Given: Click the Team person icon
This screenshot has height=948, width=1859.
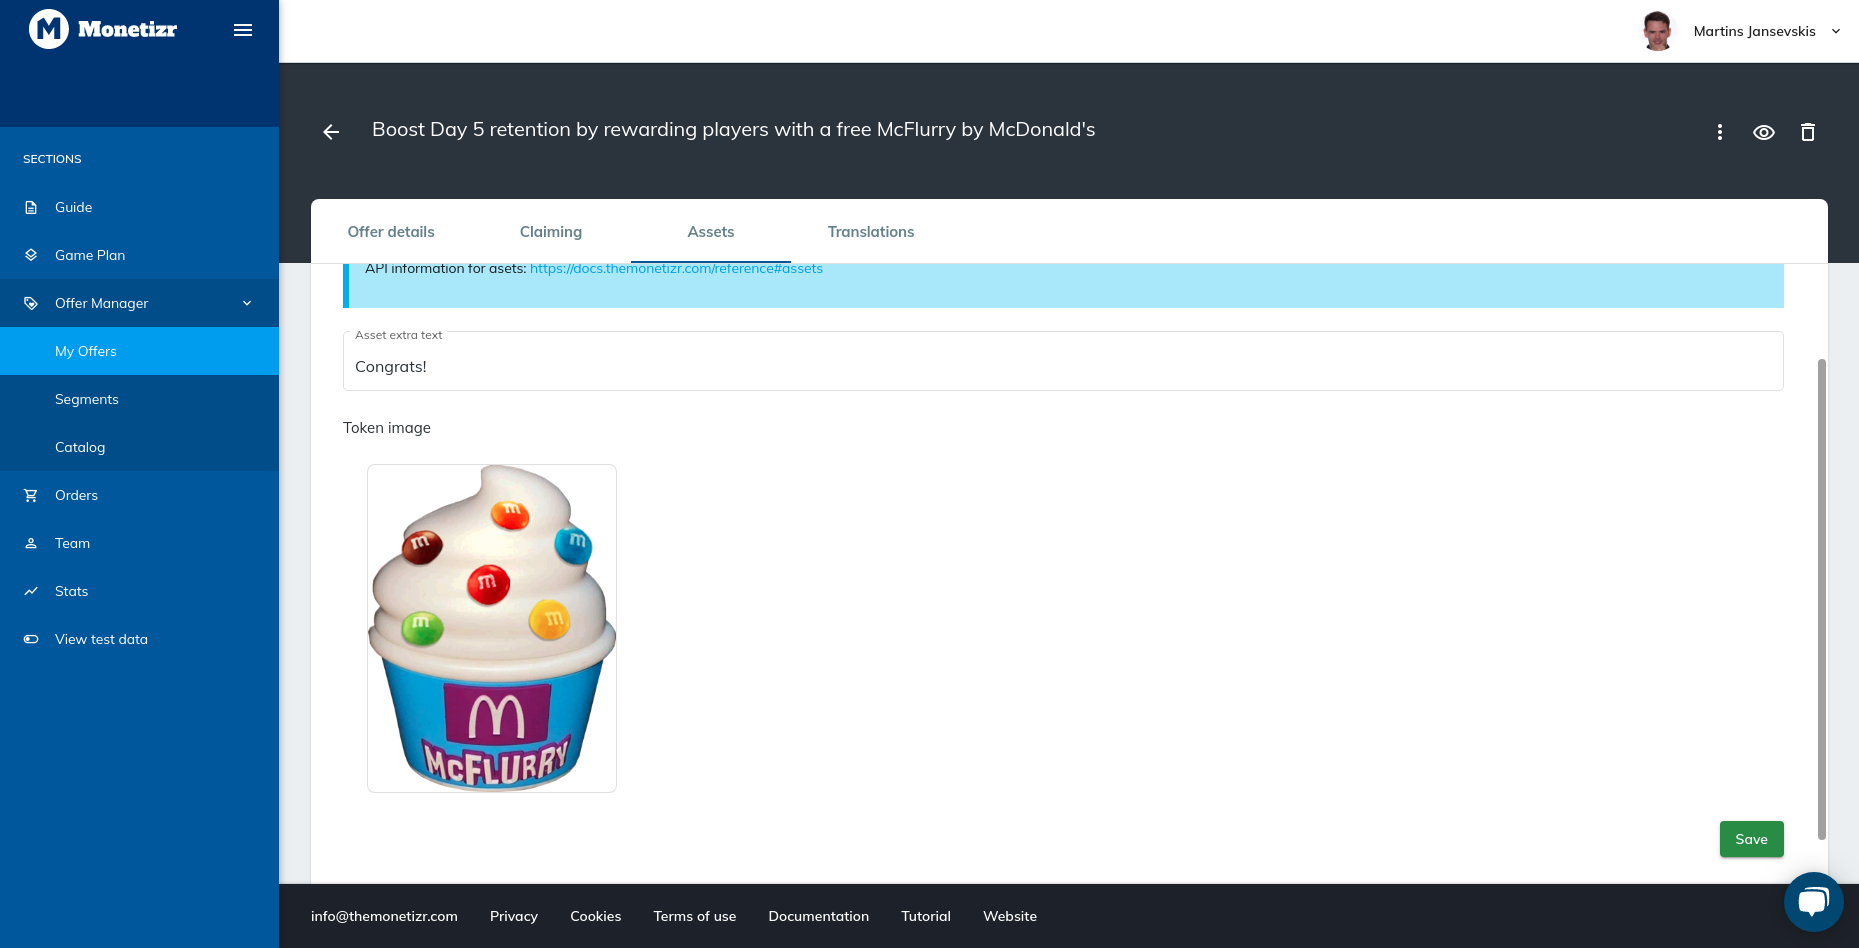Looking at the screenshot, I should point(31,543).
